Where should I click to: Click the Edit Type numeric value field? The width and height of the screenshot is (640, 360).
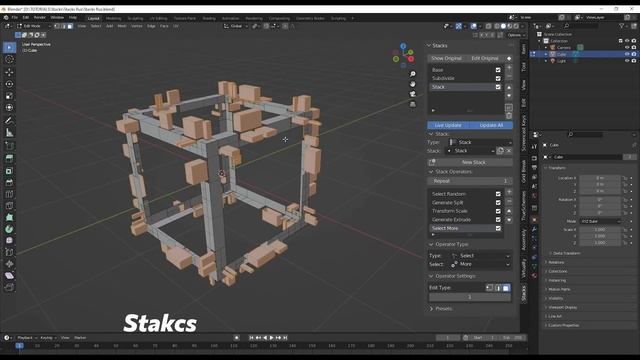[x=469, y=297]
